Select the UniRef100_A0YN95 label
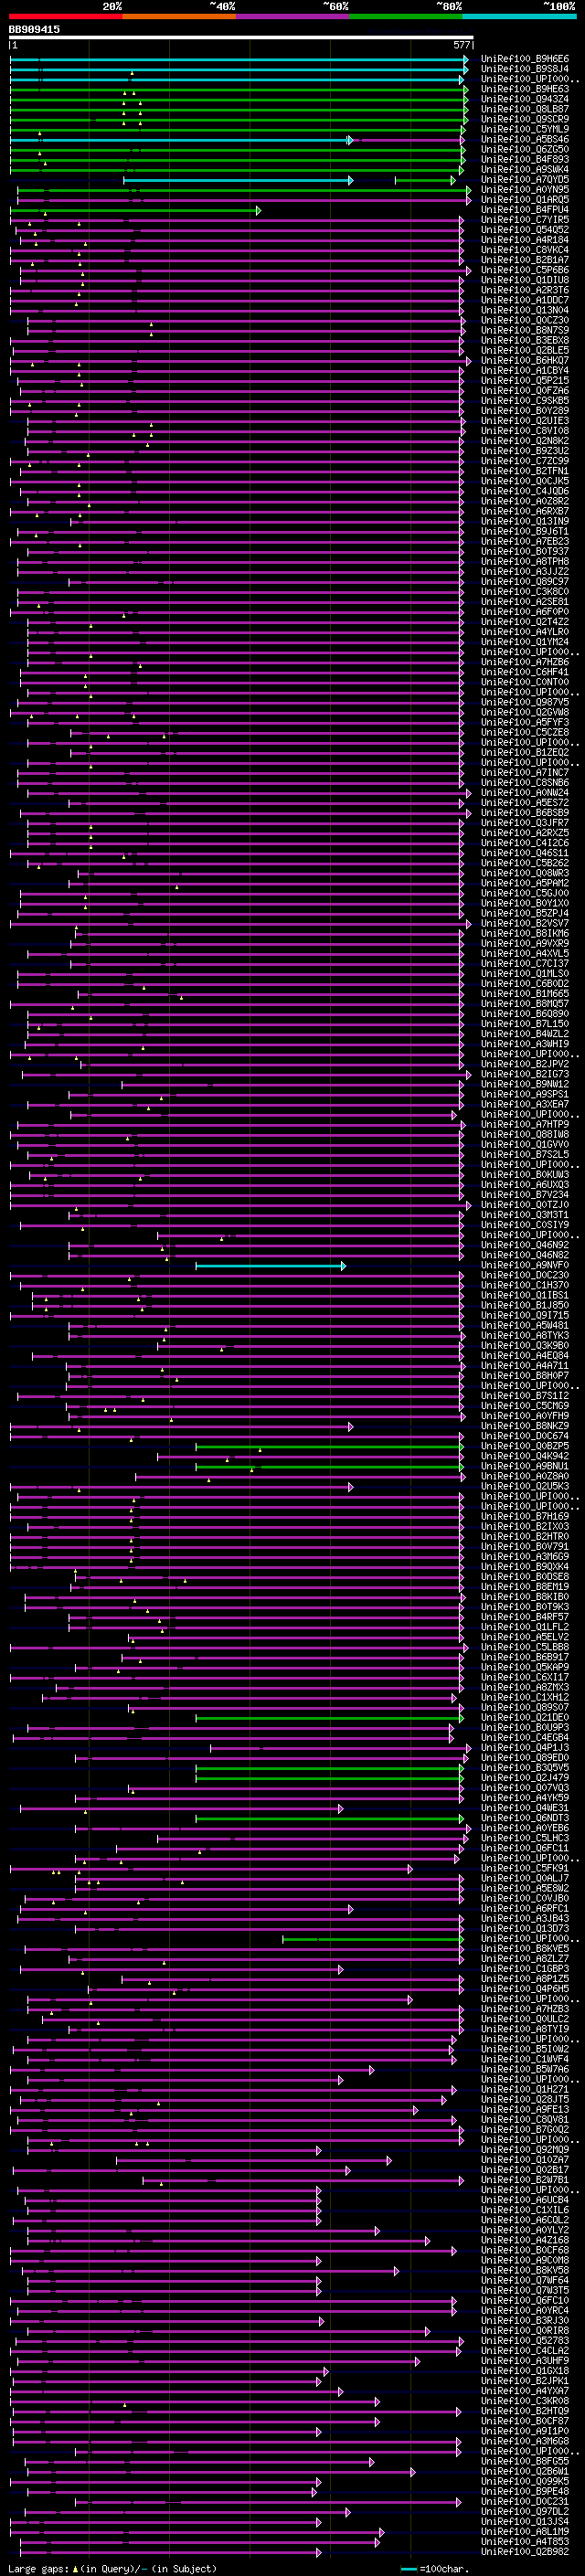Screen dimensions: 585x2576 coord(525,190)
